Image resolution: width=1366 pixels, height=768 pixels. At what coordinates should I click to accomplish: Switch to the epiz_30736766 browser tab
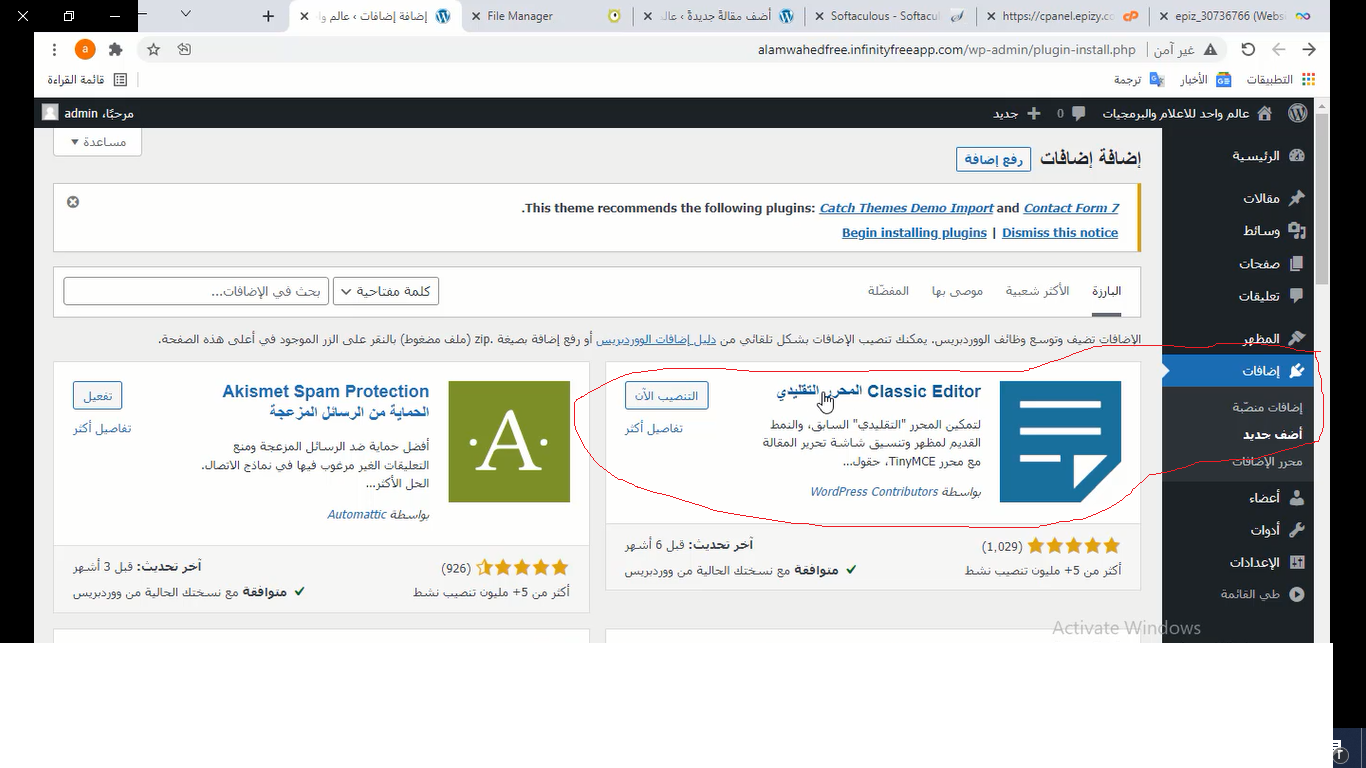1234,16
